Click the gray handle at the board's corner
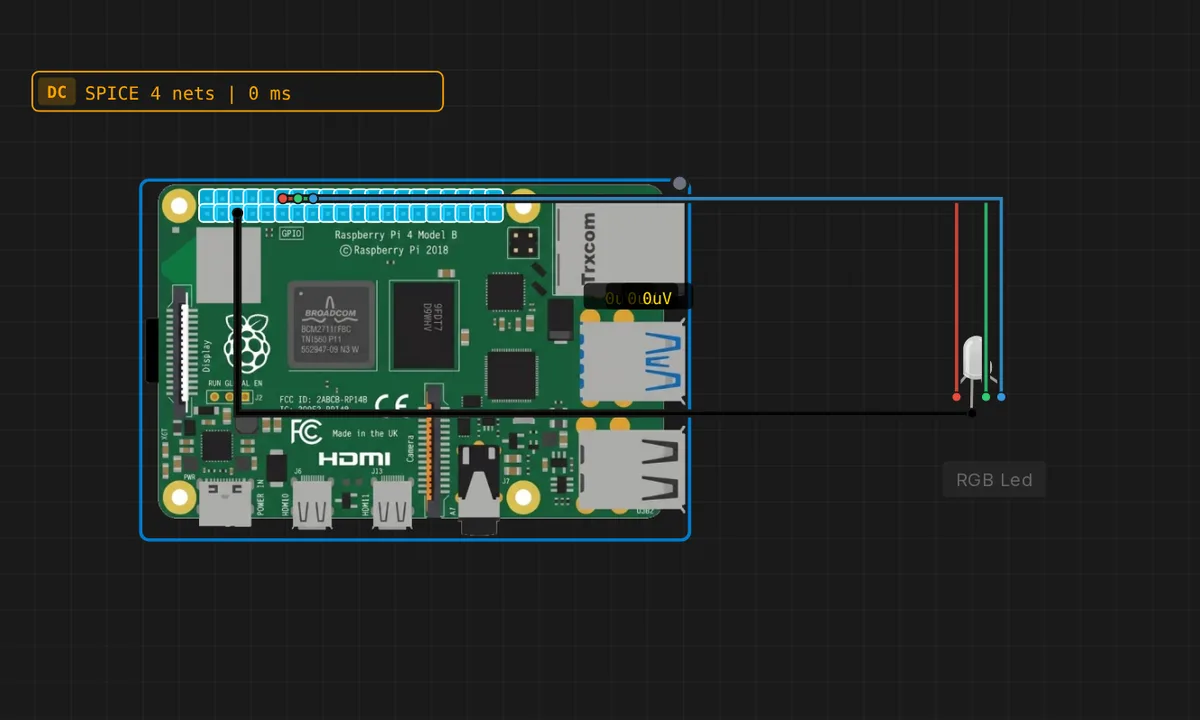The image size is (1200, 720). pyautogui.click(x=680, y=183)
